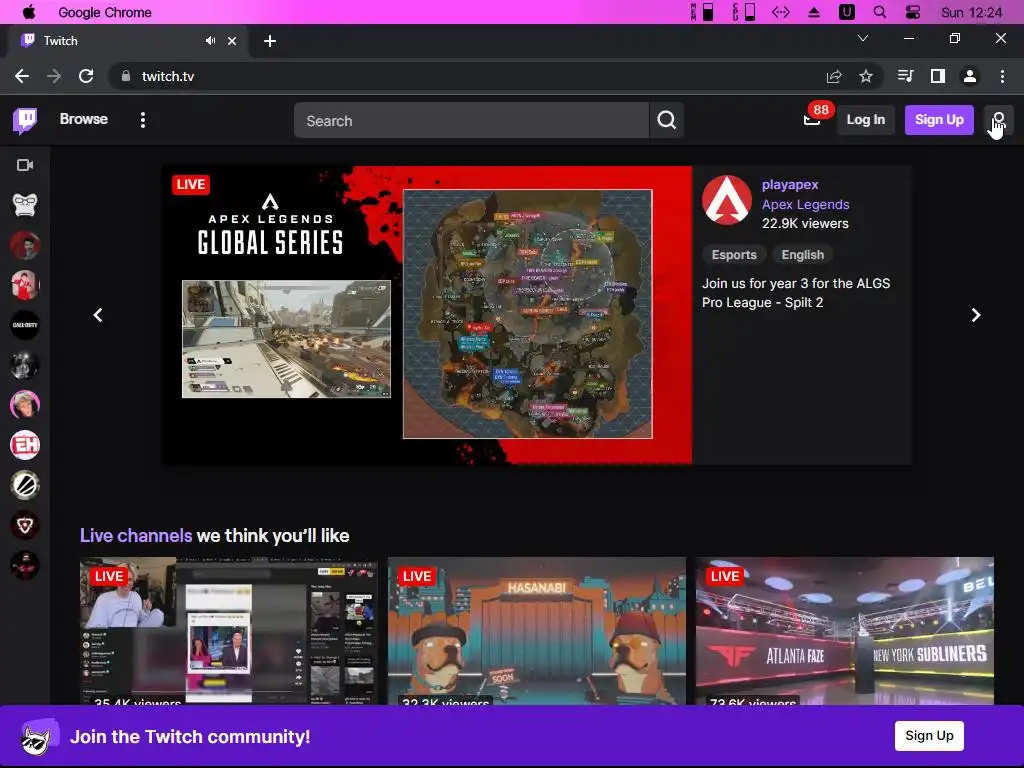
Task: Open the tab search chevron dropdown
Action: point(863,39)
